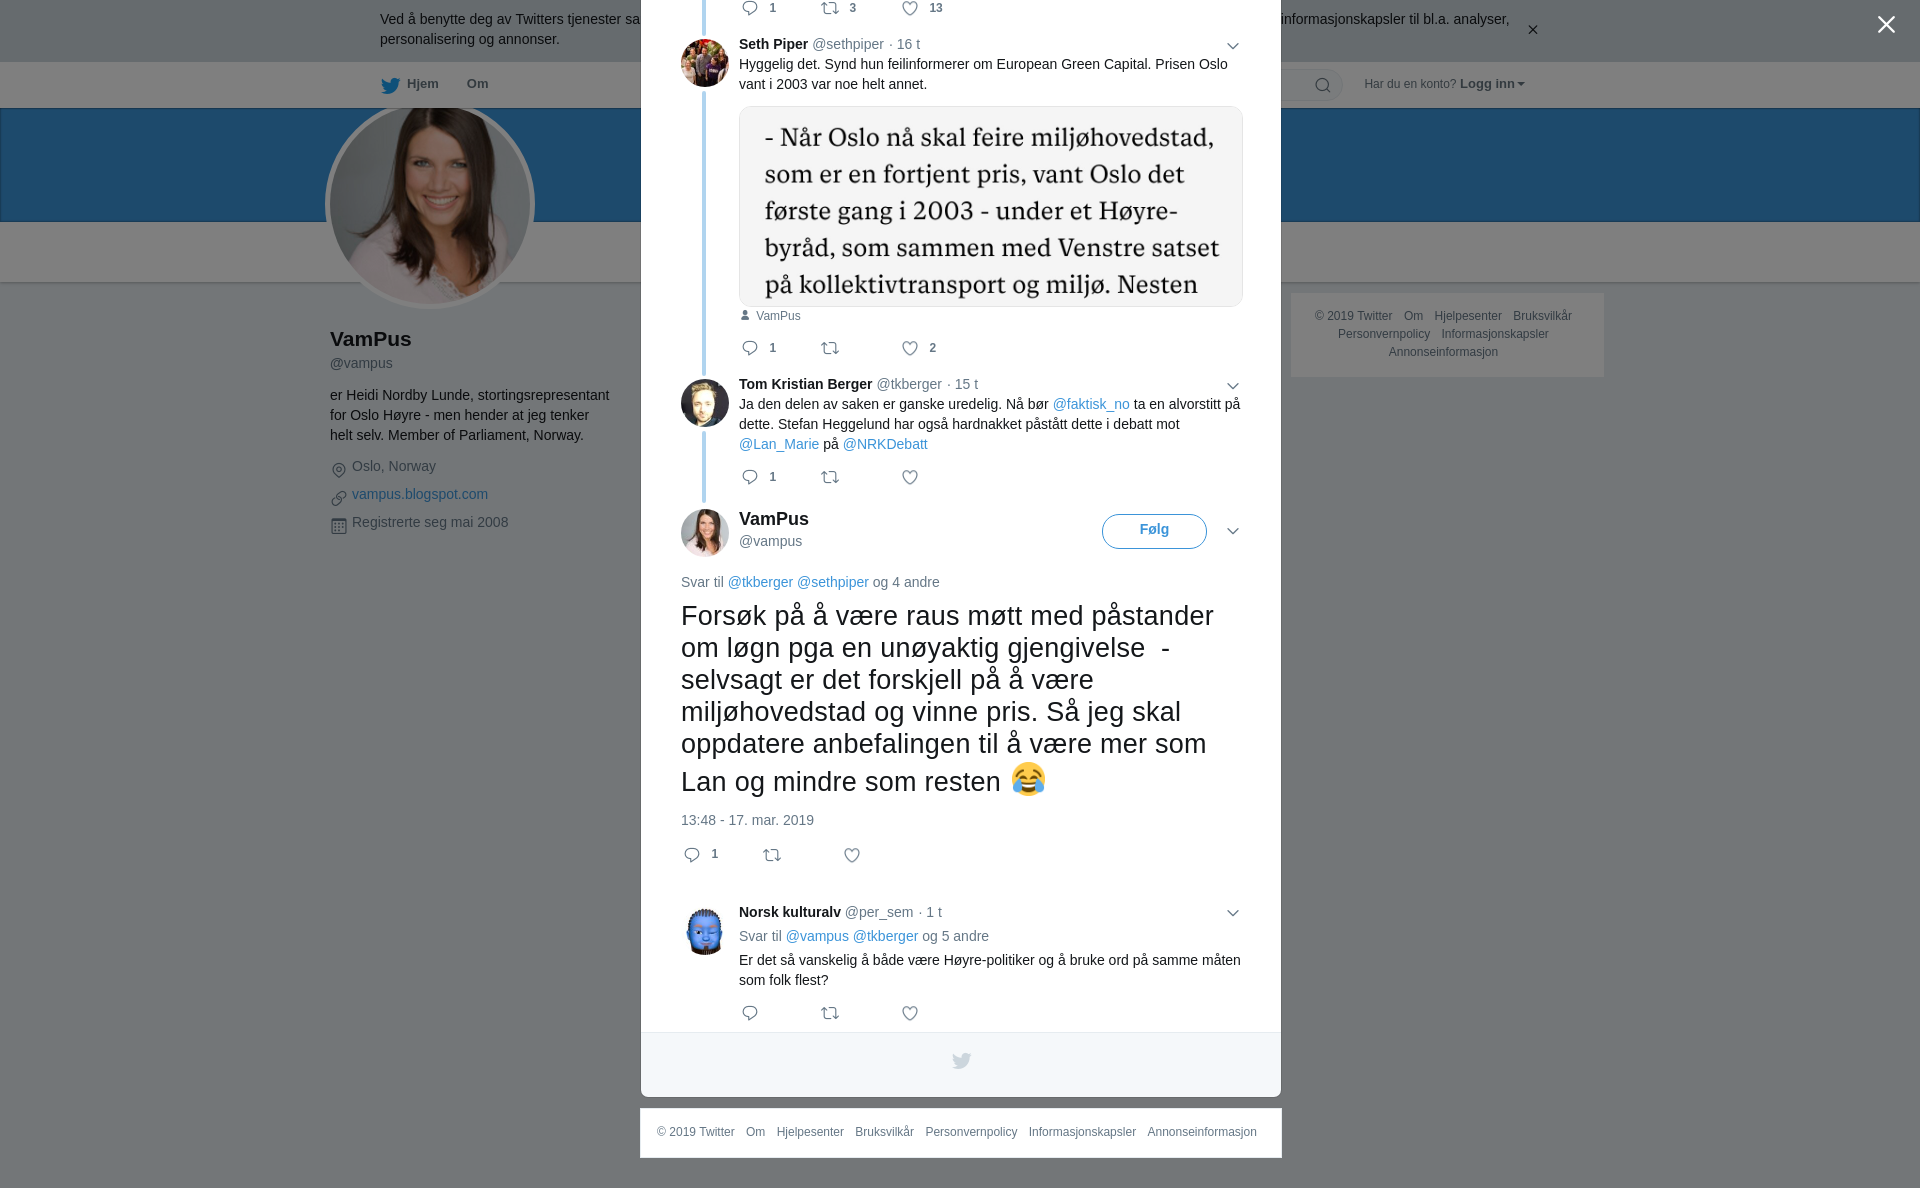
Task: Retweet Norsk kulturalv's reply
Action: tap(830, 1013)
